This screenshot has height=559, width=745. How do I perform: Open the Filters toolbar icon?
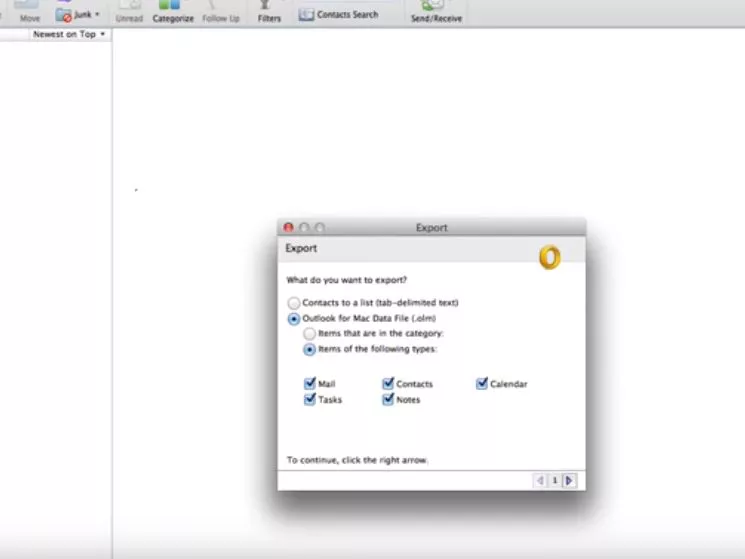[266, 5]
